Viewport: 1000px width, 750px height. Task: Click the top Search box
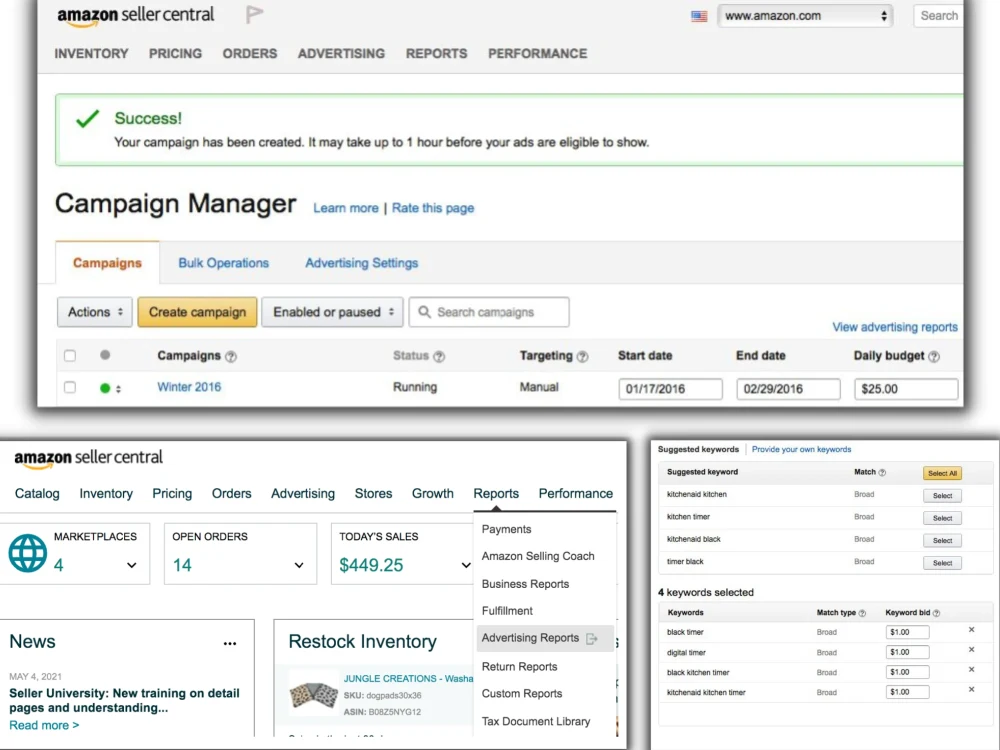point(938,16)
